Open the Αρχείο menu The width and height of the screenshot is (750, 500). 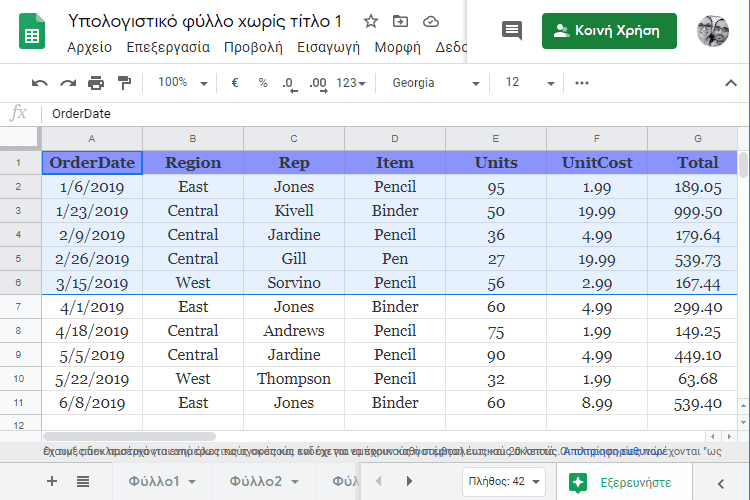point(89,47)
